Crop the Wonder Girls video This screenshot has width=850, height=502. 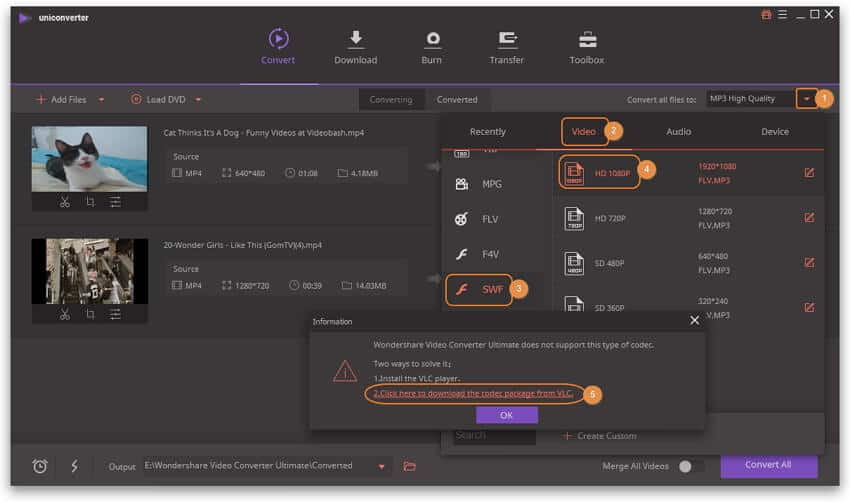(x=90, y=314)
